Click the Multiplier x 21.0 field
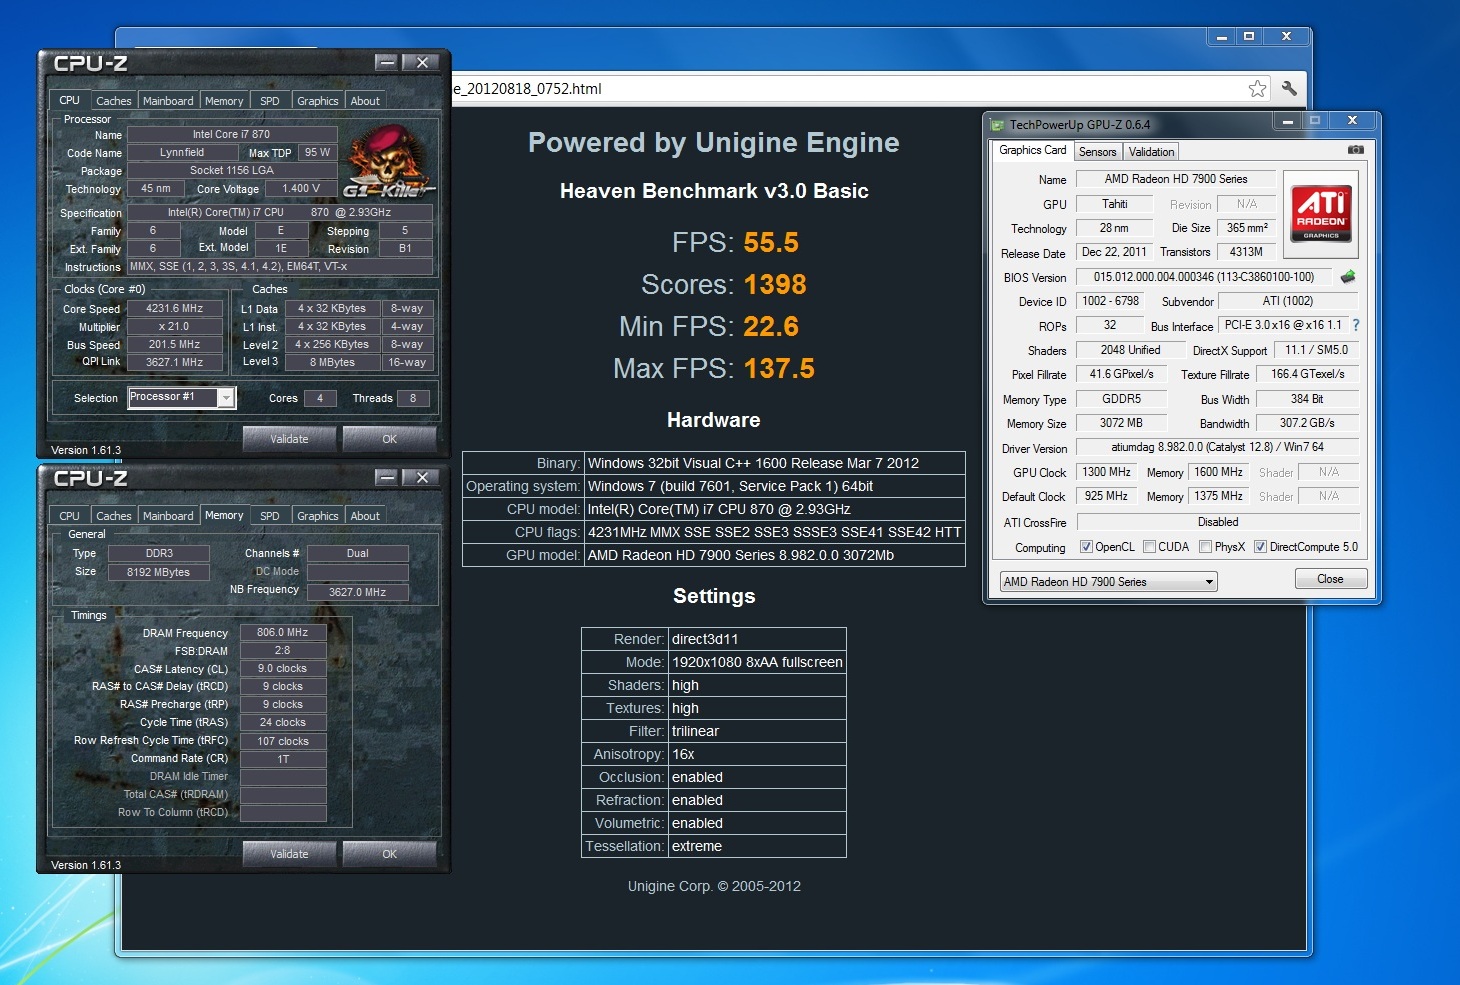The image size is (1460, 985). click(174, 327)
